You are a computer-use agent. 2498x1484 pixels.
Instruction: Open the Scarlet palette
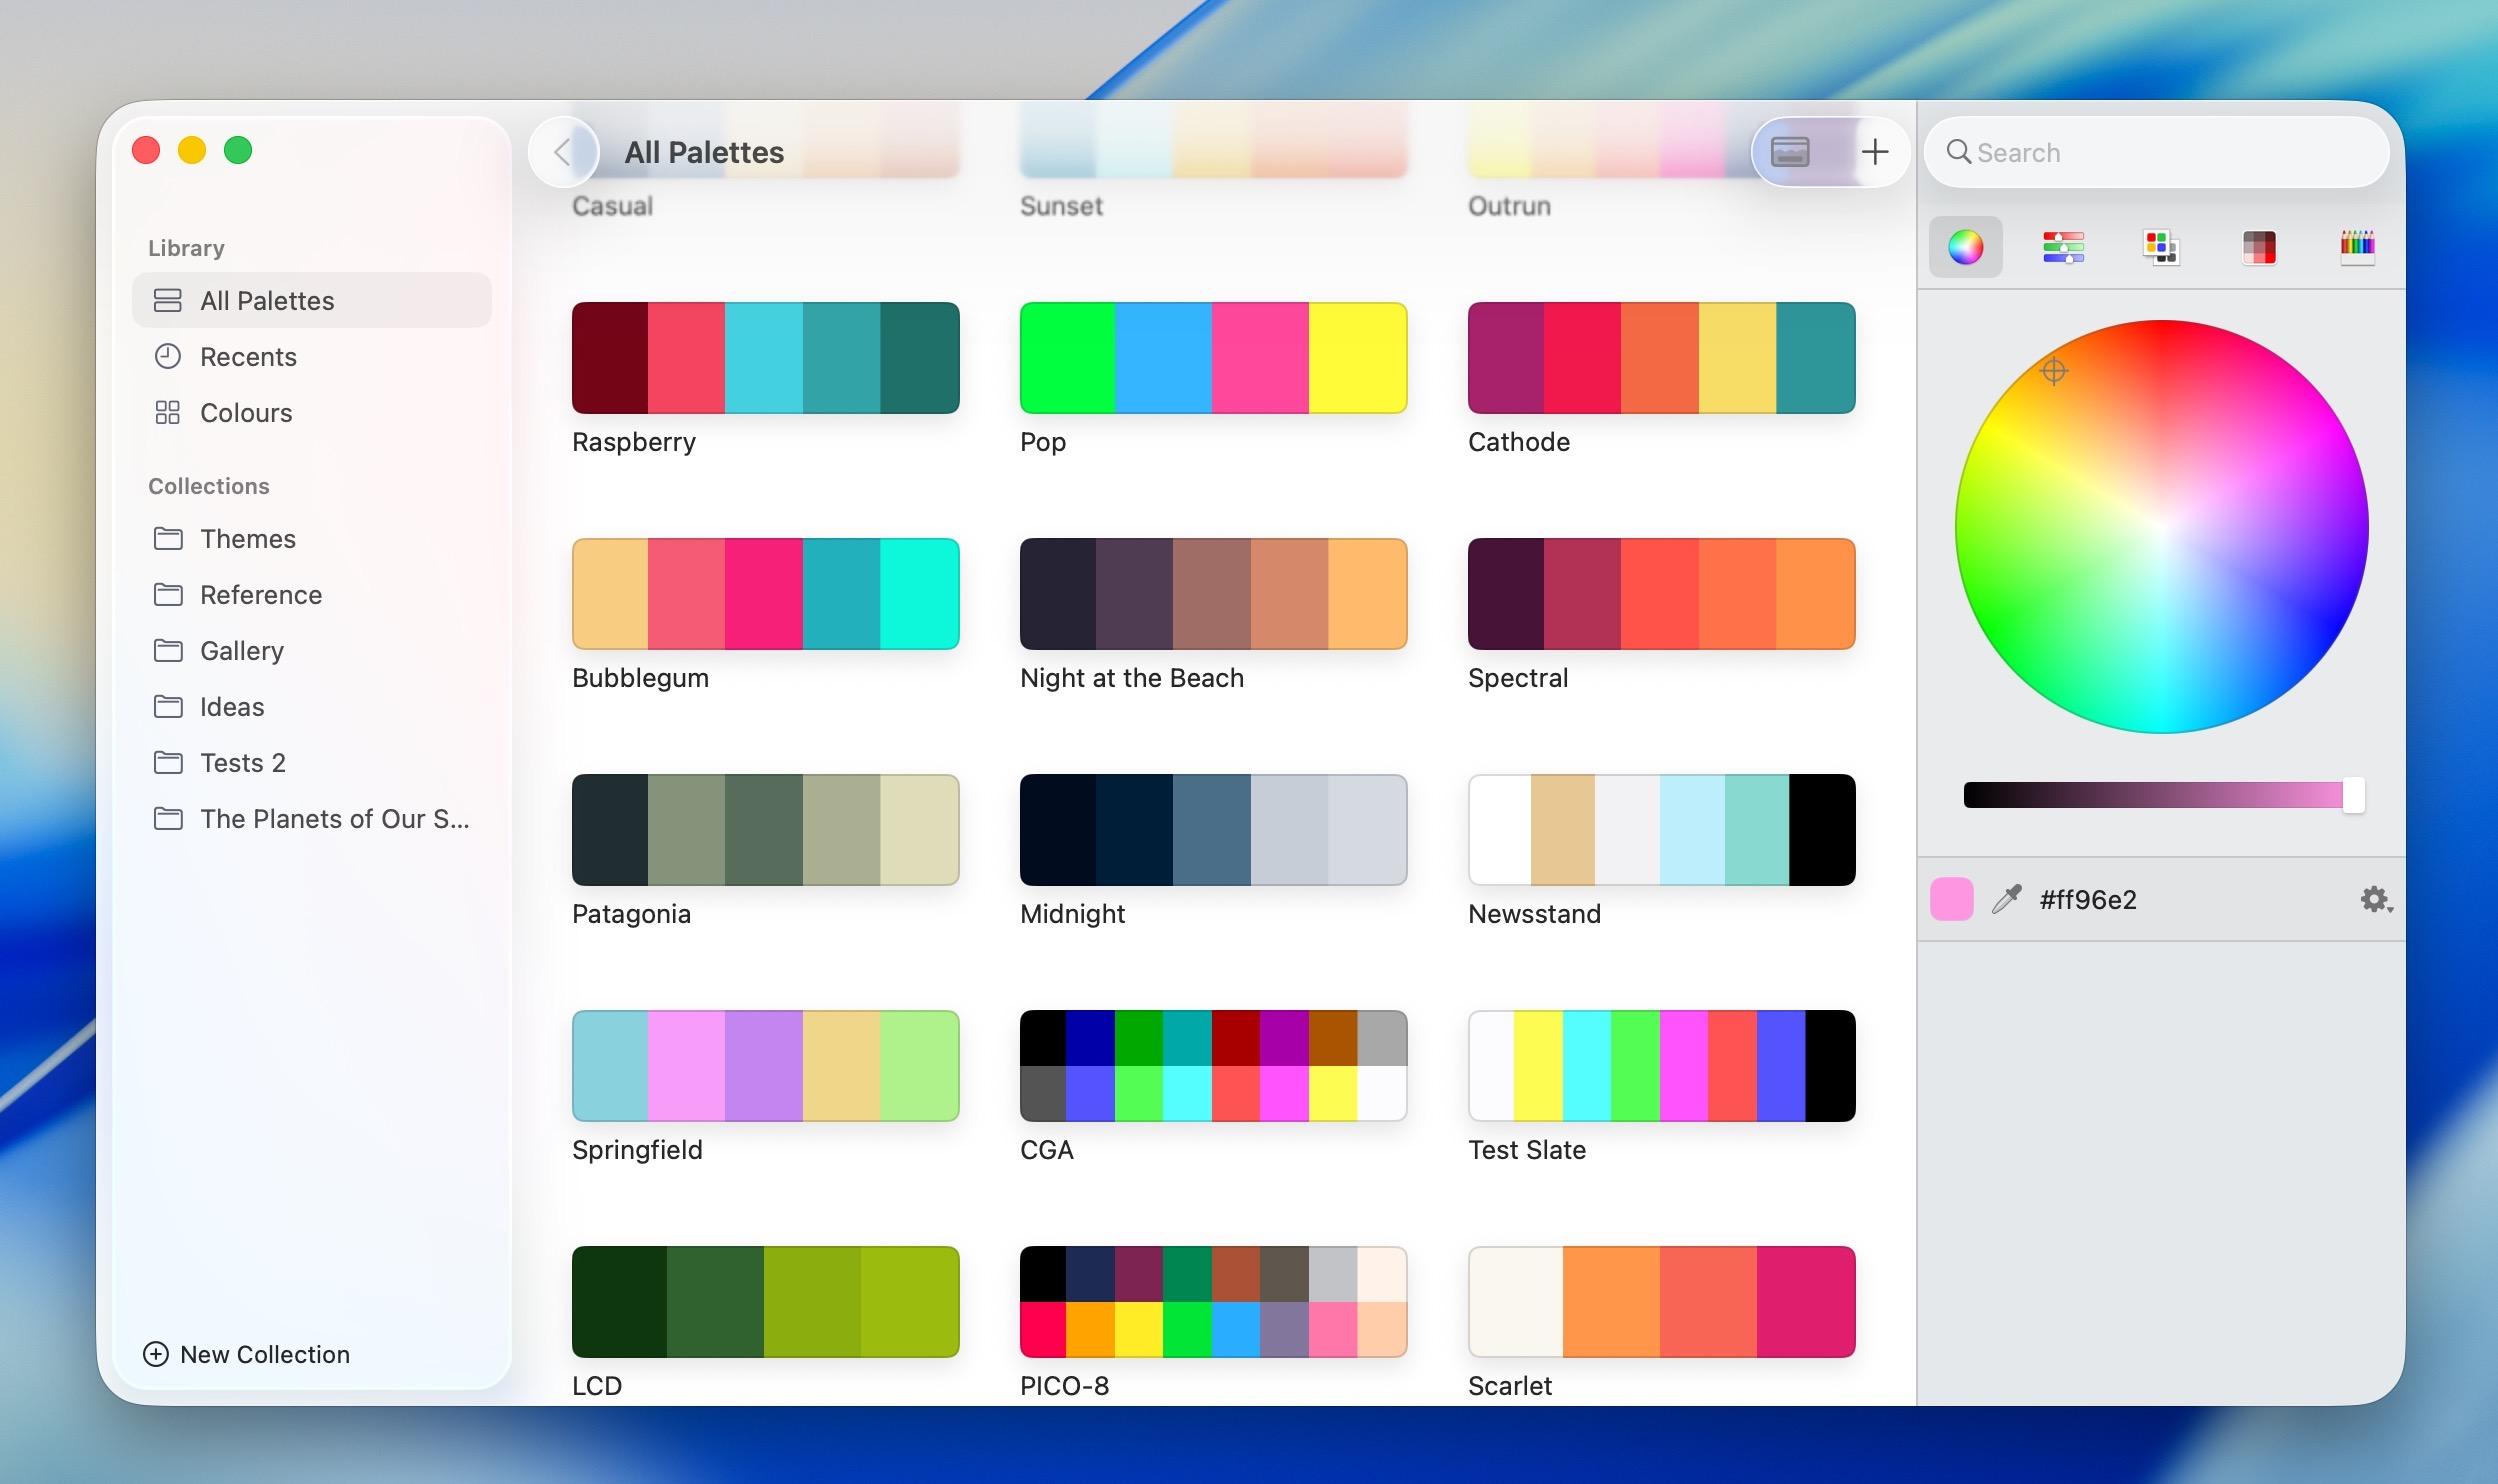[1661, 1302]
